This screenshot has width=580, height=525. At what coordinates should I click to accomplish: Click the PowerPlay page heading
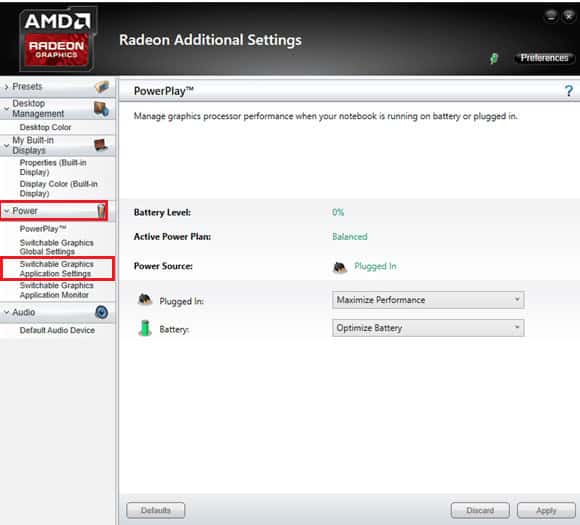tap(163, 91)
